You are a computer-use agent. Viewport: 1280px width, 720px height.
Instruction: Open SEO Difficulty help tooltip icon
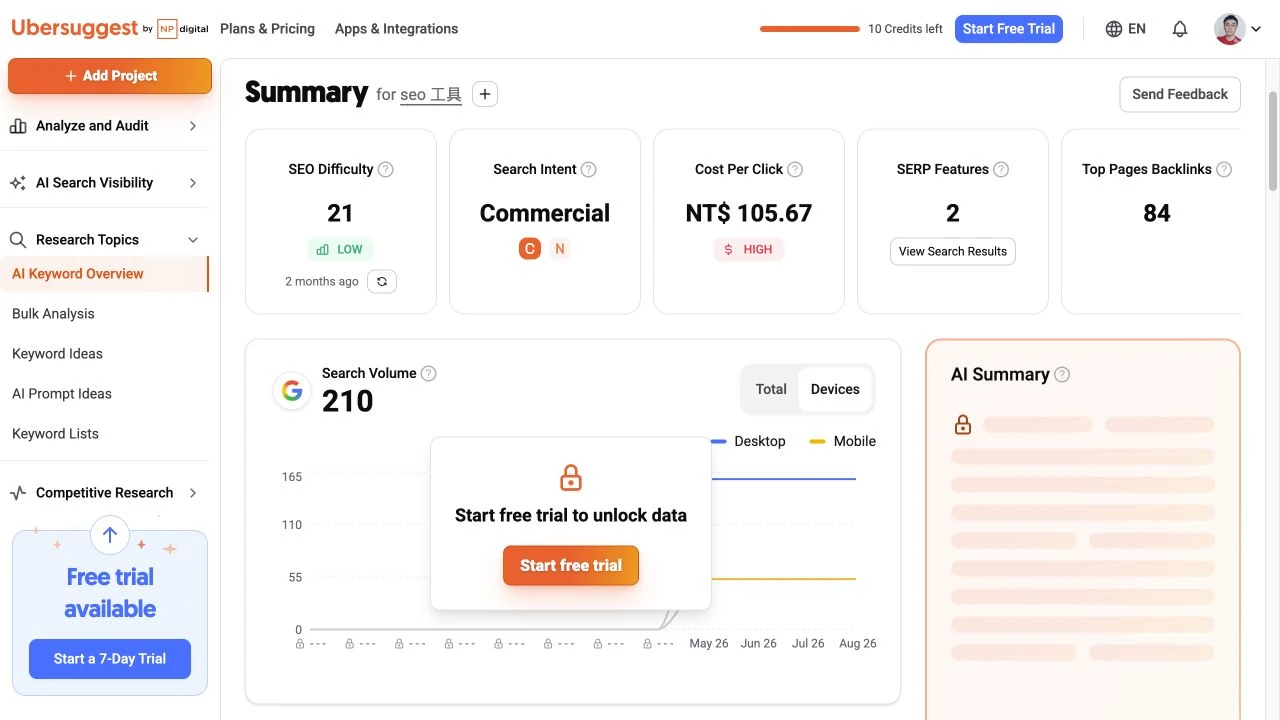pyautogui.click(x=386, y=169)
